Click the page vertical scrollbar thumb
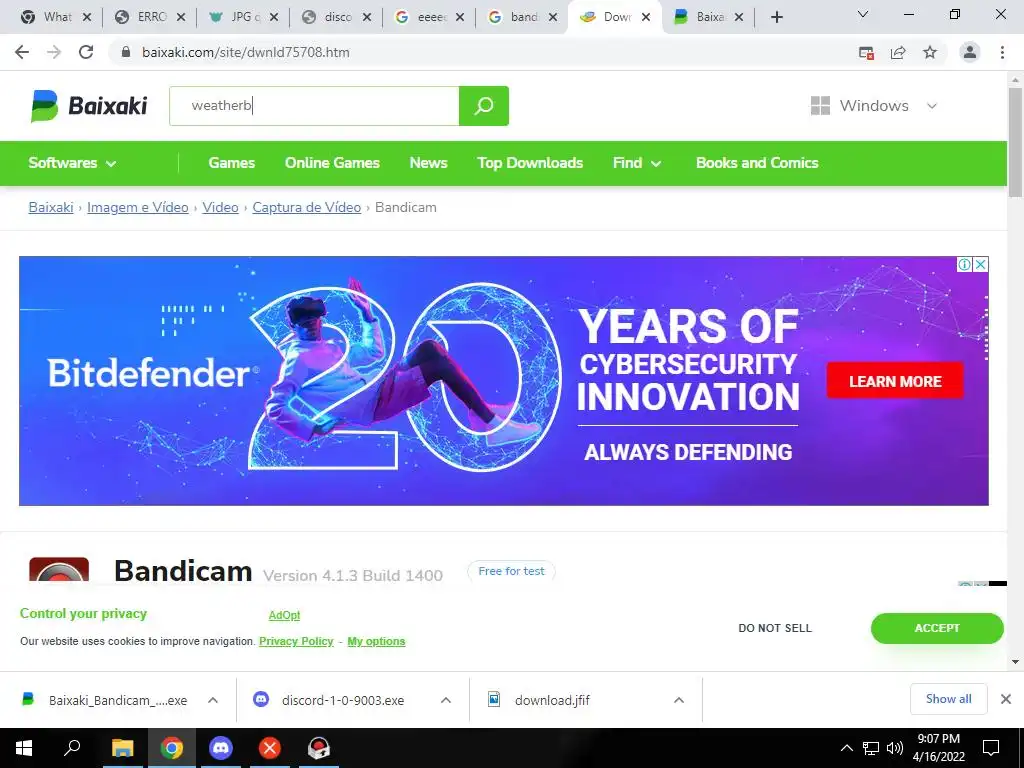This screenshot has width=1024, height=768. click(1015, 142)
